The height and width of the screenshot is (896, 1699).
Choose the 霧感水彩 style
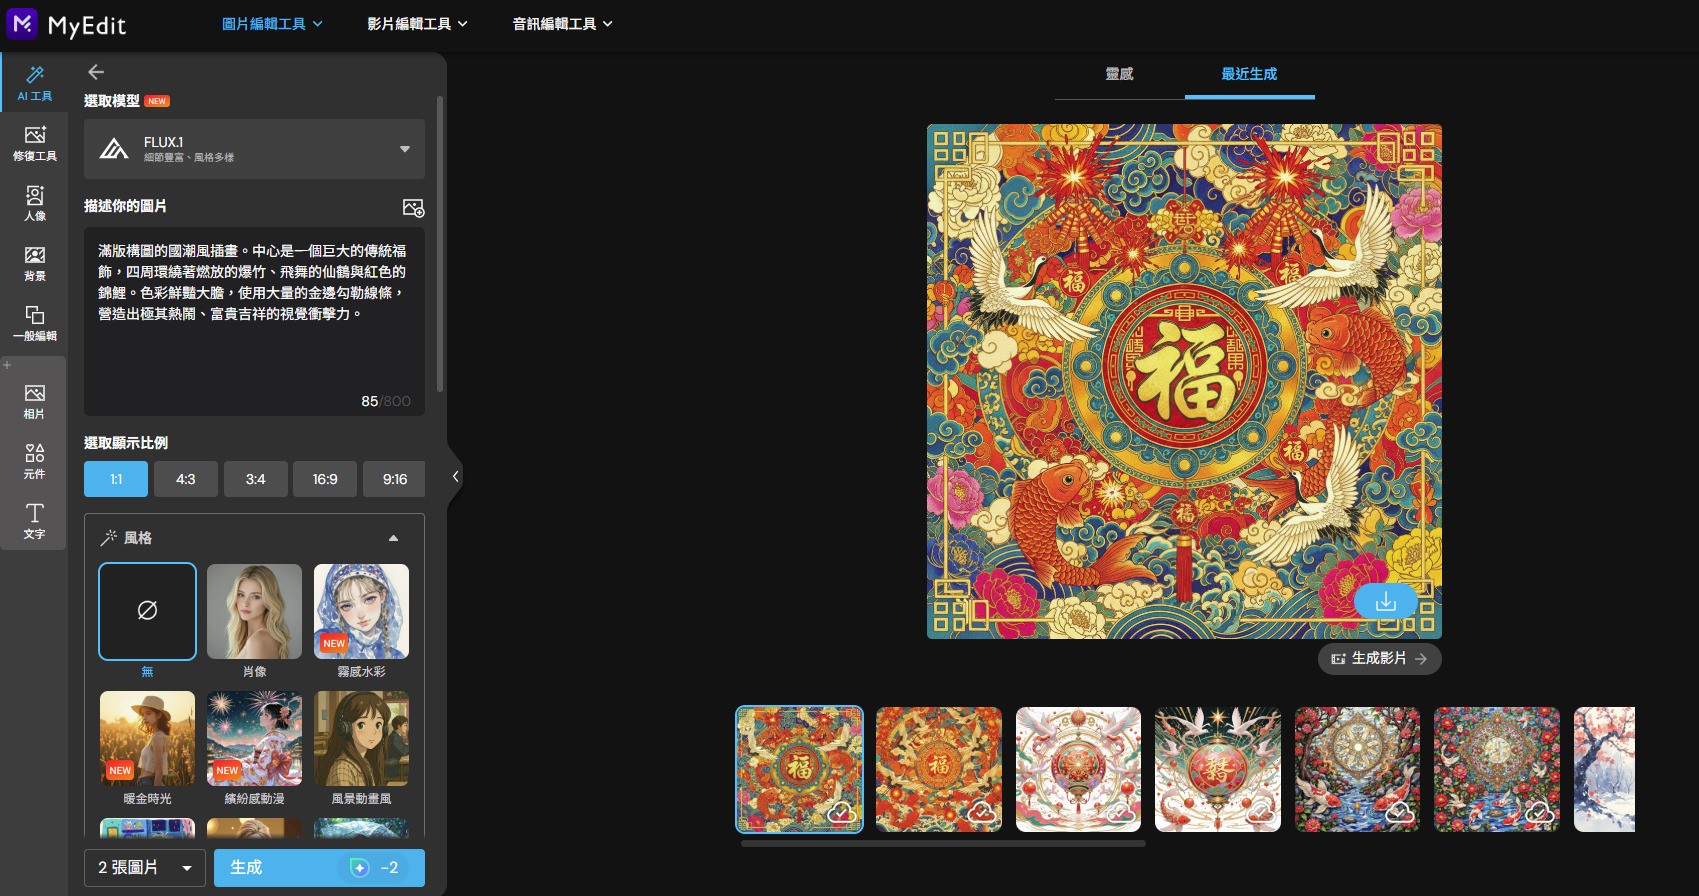pos(361,611)
